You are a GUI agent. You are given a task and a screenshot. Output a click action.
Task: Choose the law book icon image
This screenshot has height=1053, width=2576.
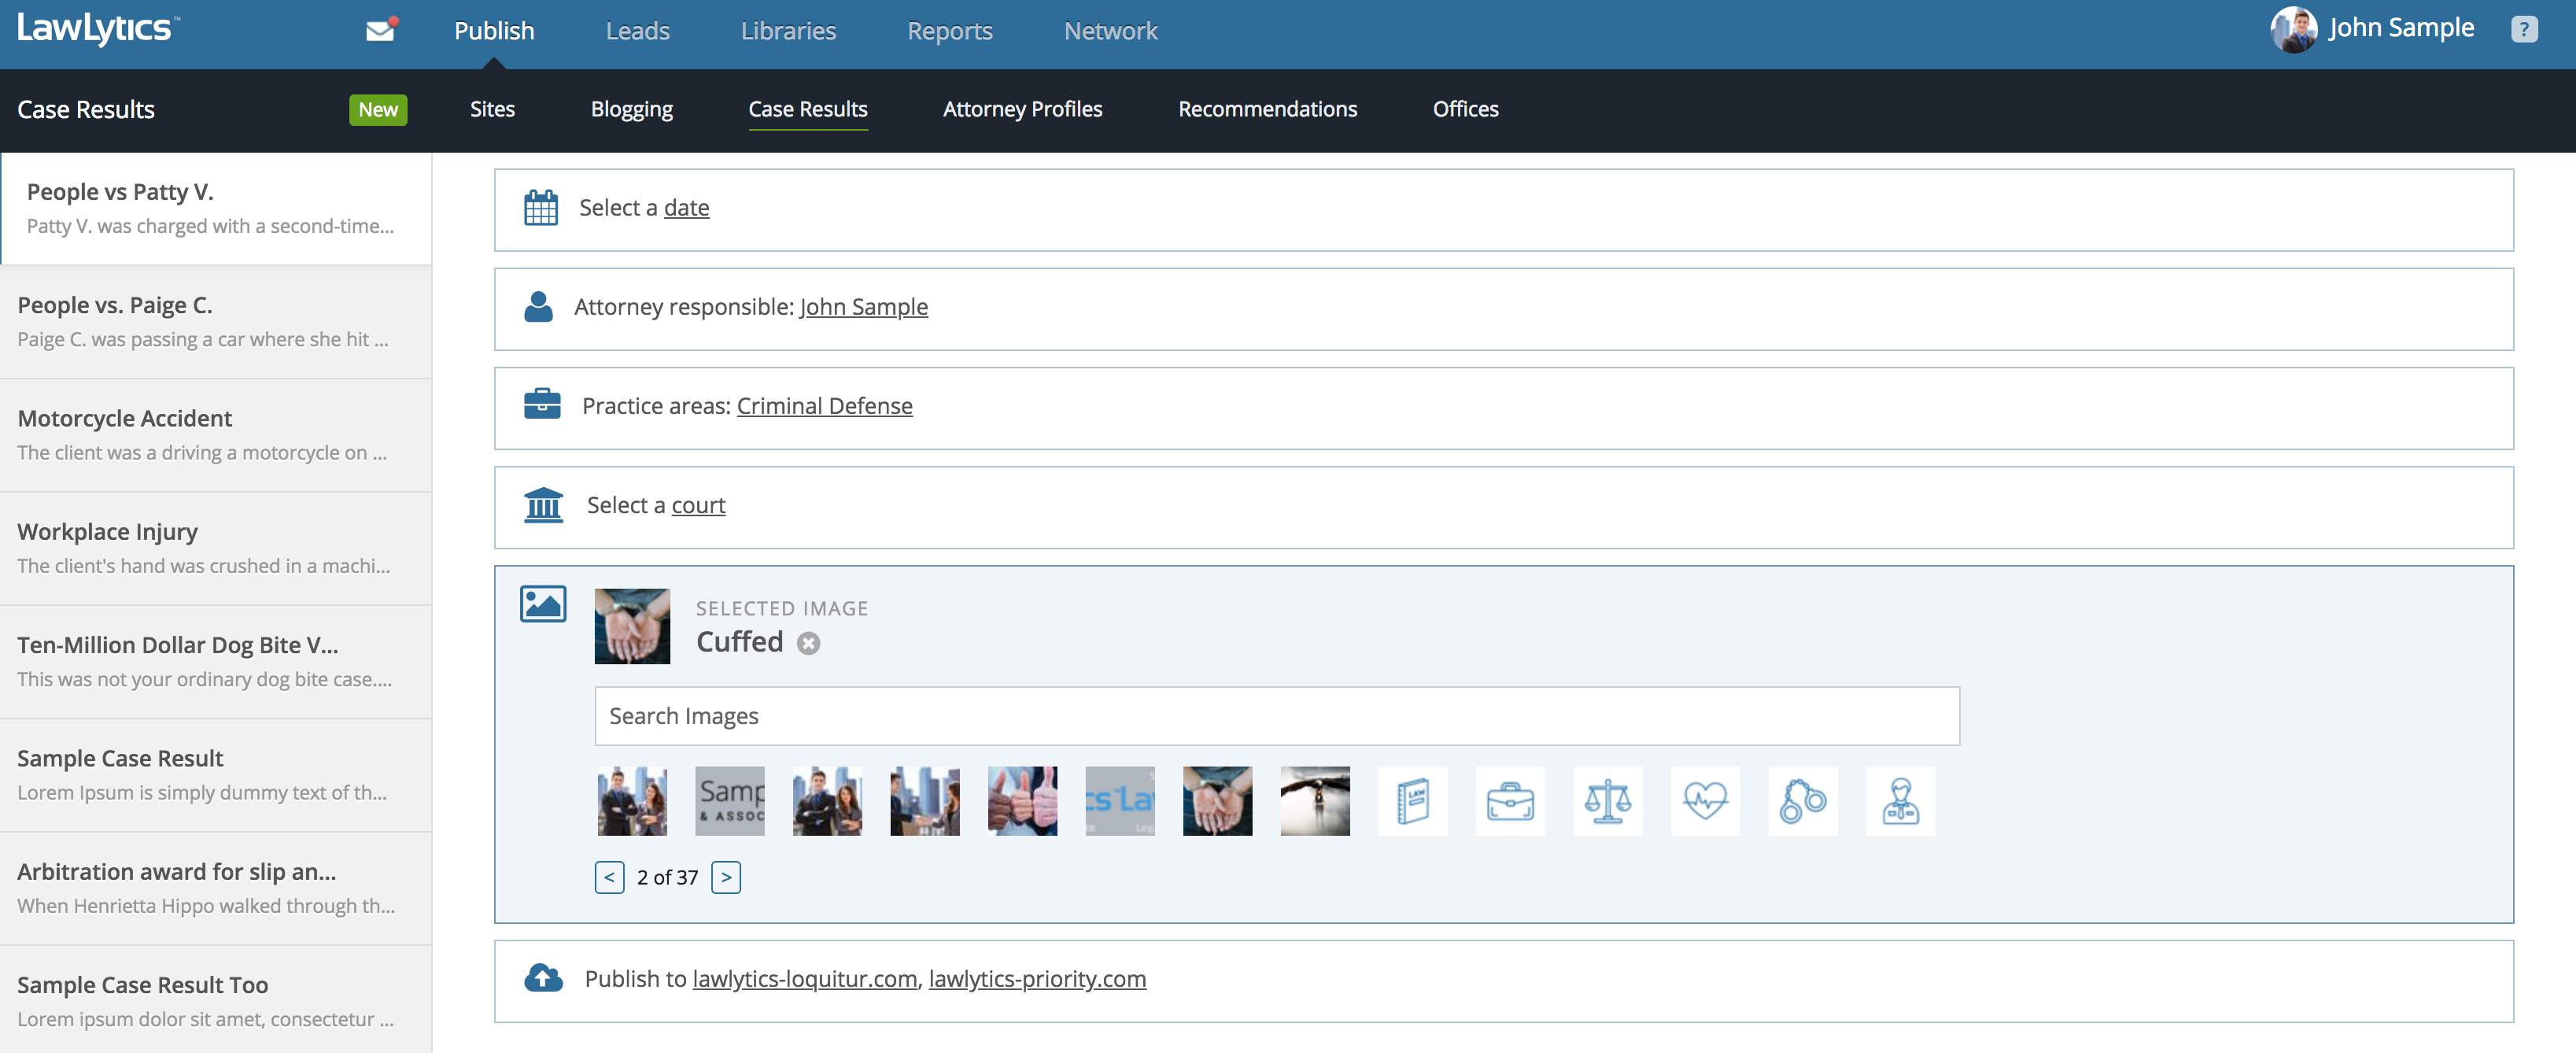coord(1412,801)
